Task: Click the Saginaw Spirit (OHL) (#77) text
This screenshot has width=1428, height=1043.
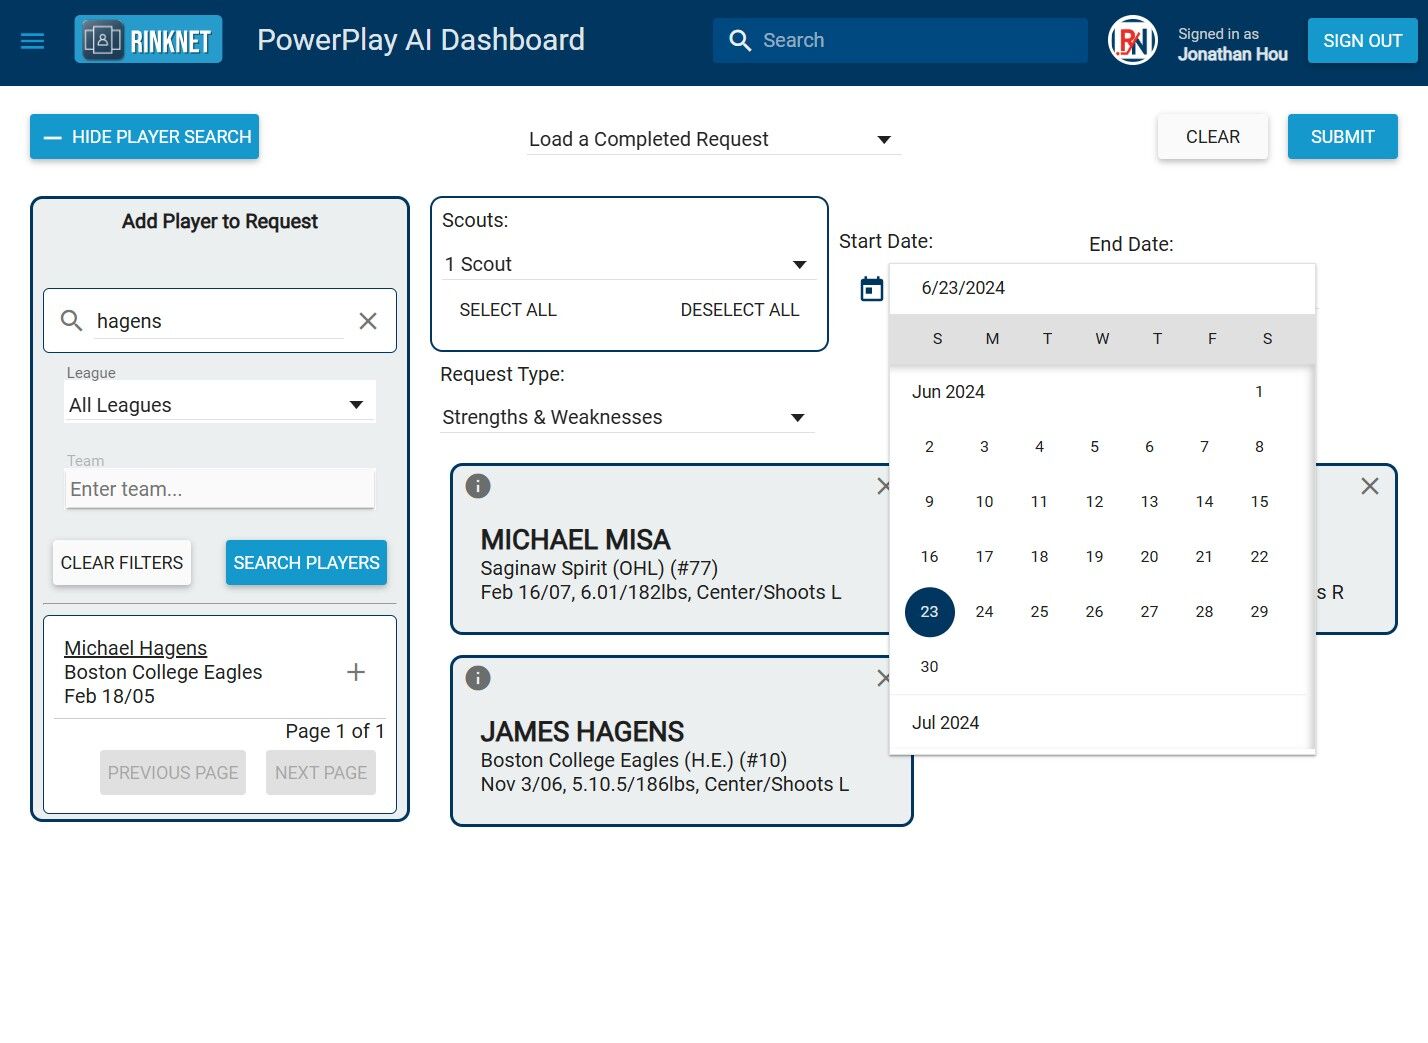Action: (x=599, y=568)
